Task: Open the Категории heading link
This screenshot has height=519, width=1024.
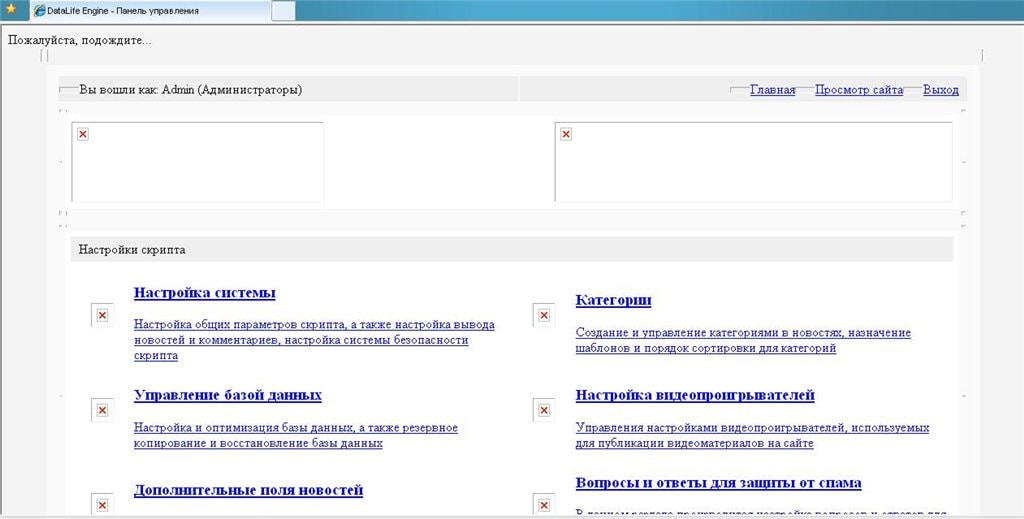Action: (x=613, y=300)
